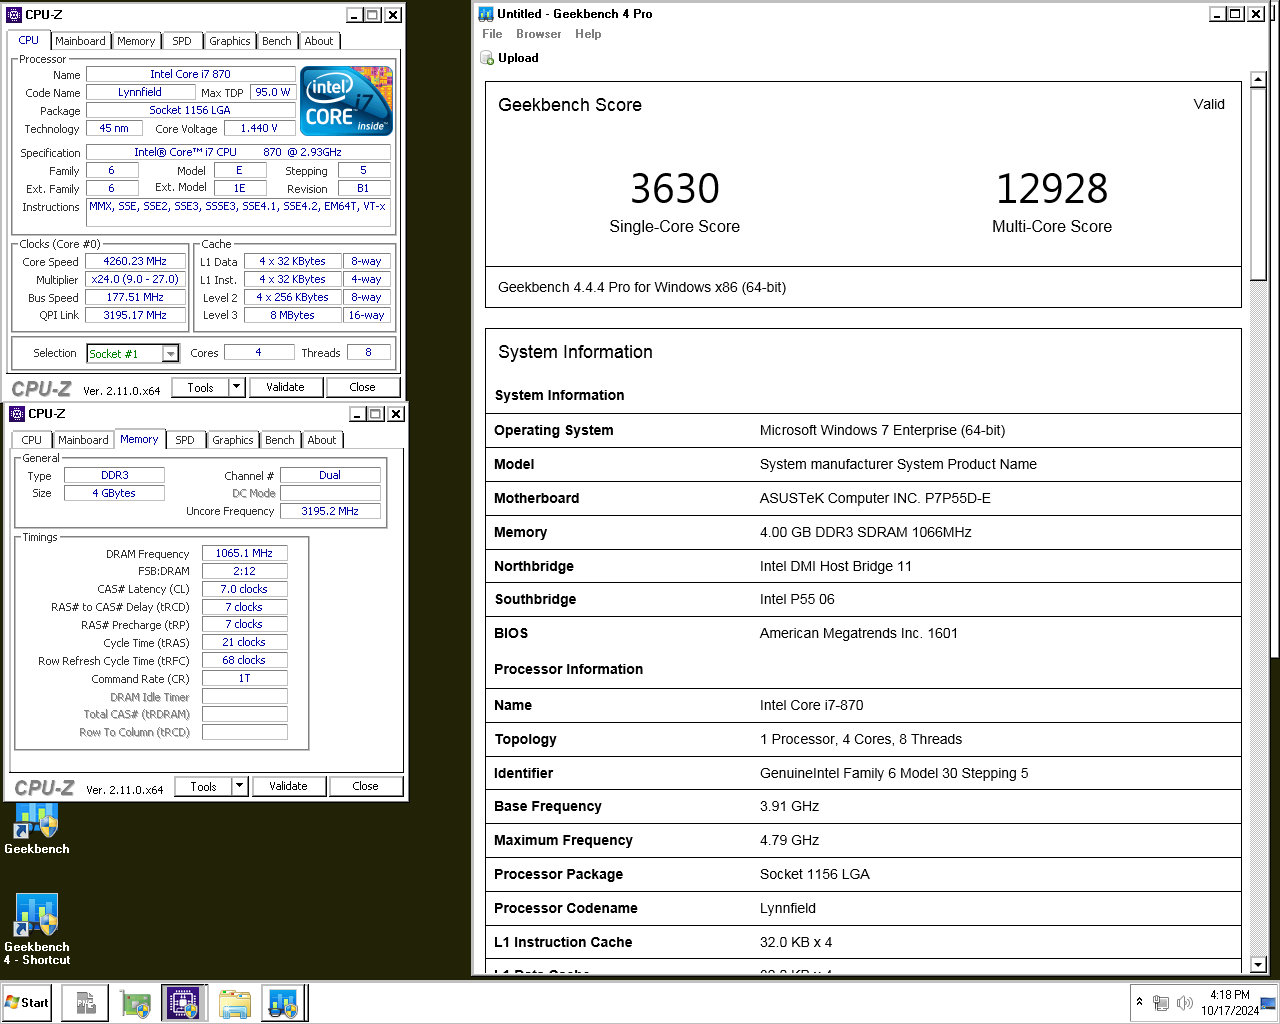The width and height of the screenshot is (1280, 1024).
Task: Open SPD tab in lower CPU-Z window
Action: click(x=185, y=440)
